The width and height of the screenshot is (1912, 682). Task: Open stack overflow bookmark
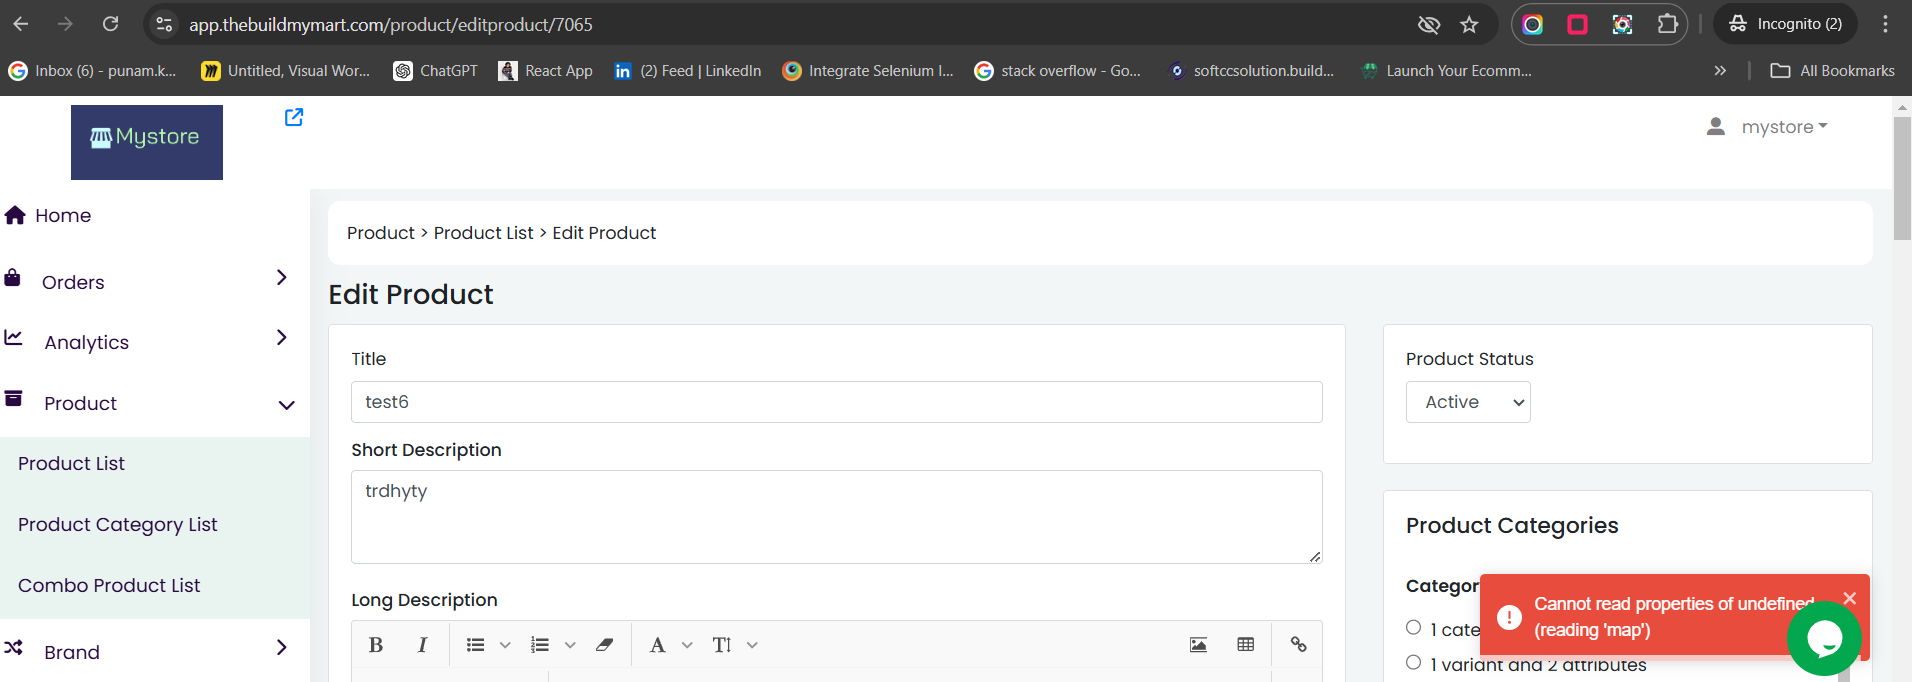tap(1058, 71)
